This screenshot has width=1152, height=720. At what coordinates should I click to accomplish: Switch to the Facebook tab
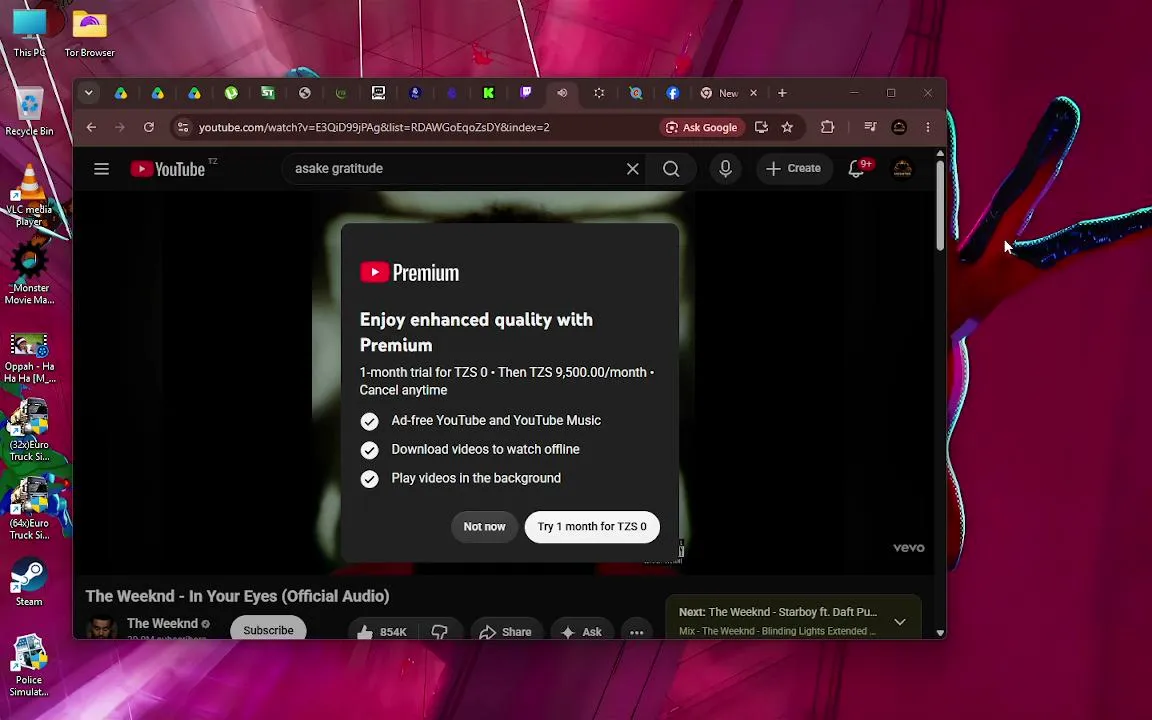pos(672,93)
